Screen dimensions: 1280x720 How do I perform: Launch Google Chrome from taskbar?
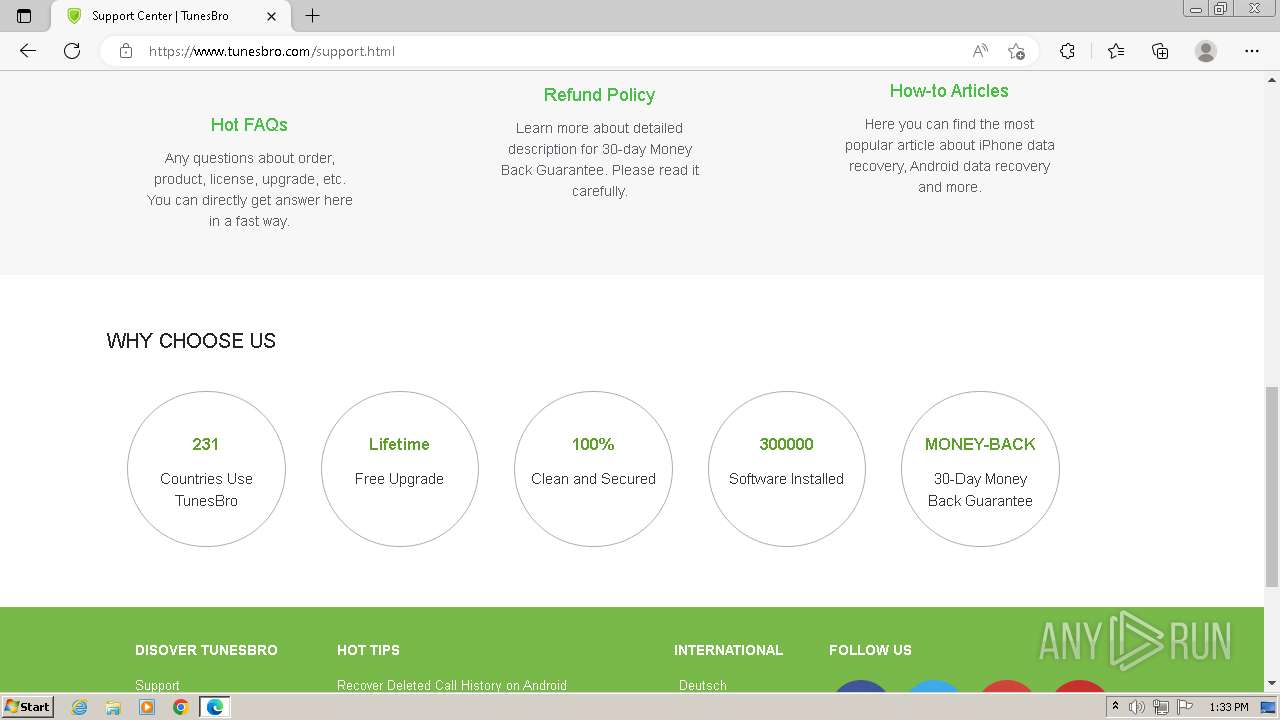[180, 707]
